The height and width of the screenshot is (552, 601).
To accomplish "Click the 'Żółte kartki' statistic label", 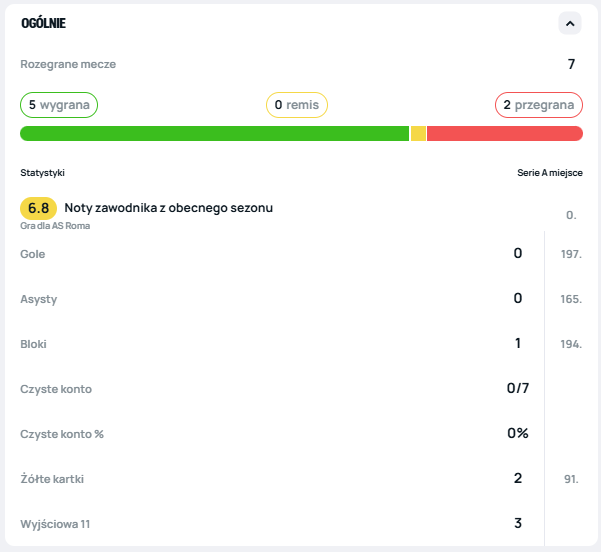I will click(52, 479).
